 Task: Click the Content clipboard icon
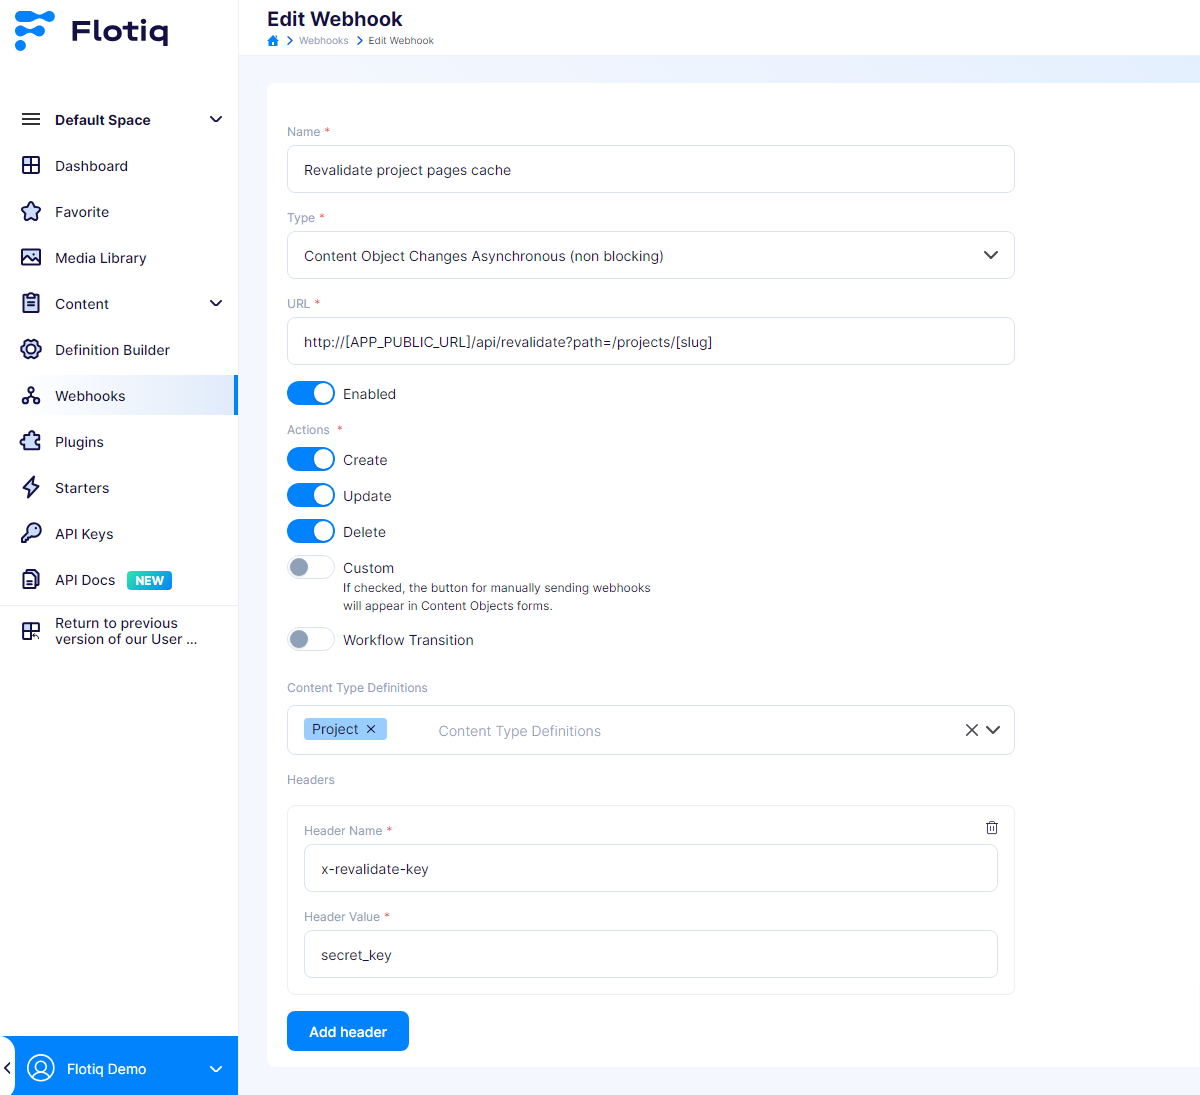pyautogui.click(x=31, y=303)
